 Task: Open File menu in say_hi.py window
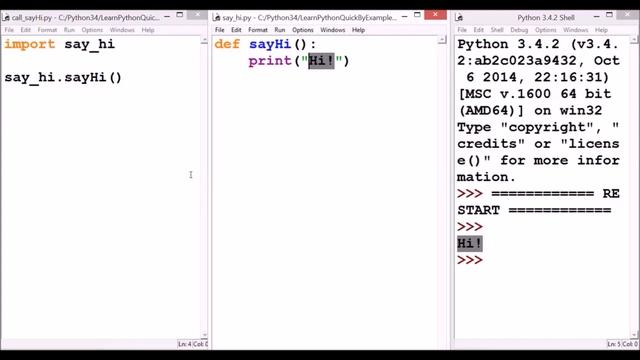pos(220,30)
